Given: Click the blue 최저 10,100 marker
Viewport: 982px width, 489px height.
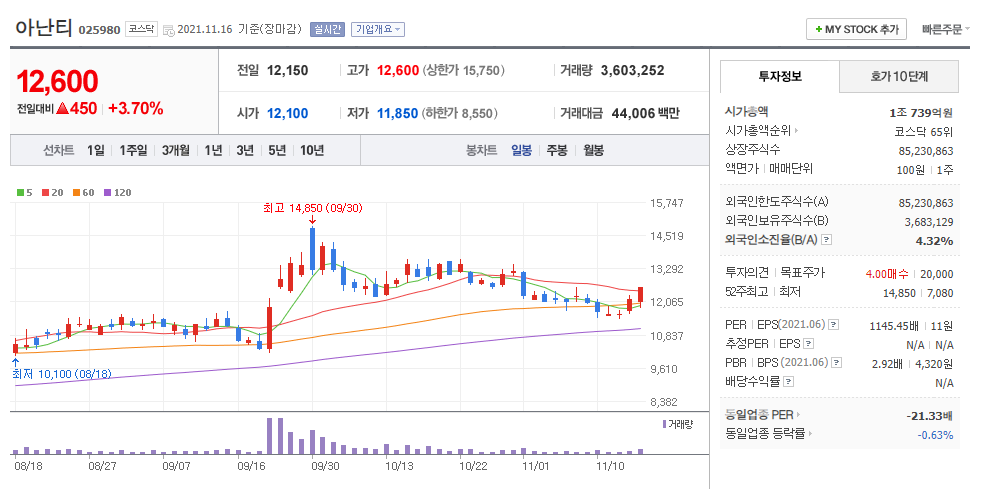Looking at the screenshot, I should pos(62,374).
